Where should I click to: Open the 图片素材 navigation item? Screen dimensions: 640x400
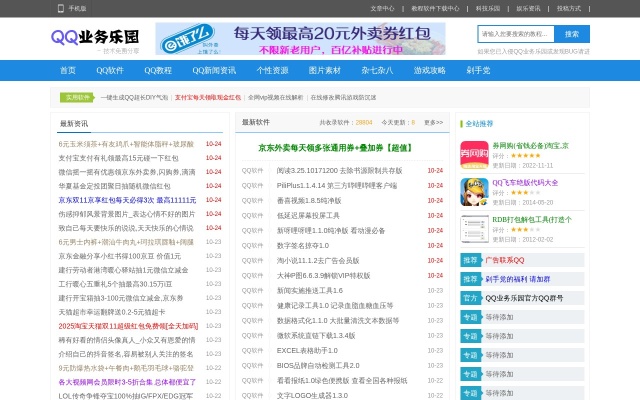(x=325, y=70)
